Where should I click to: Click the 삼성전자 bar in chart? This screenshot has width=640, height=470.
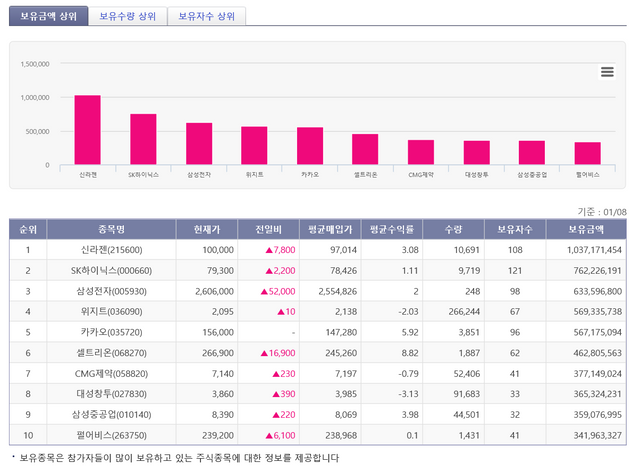199,144
